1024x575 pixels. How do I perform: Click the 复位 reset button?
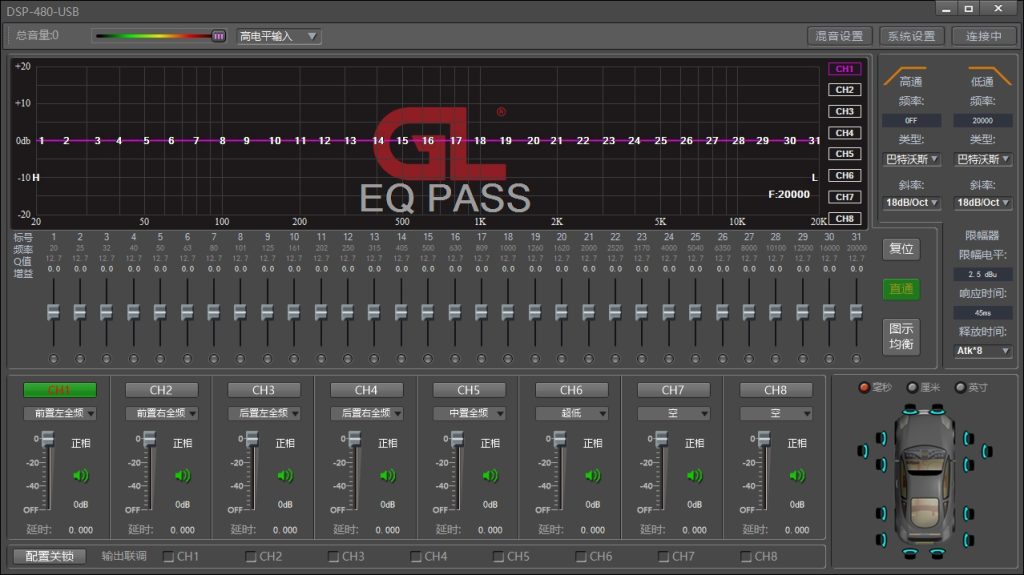901,249
